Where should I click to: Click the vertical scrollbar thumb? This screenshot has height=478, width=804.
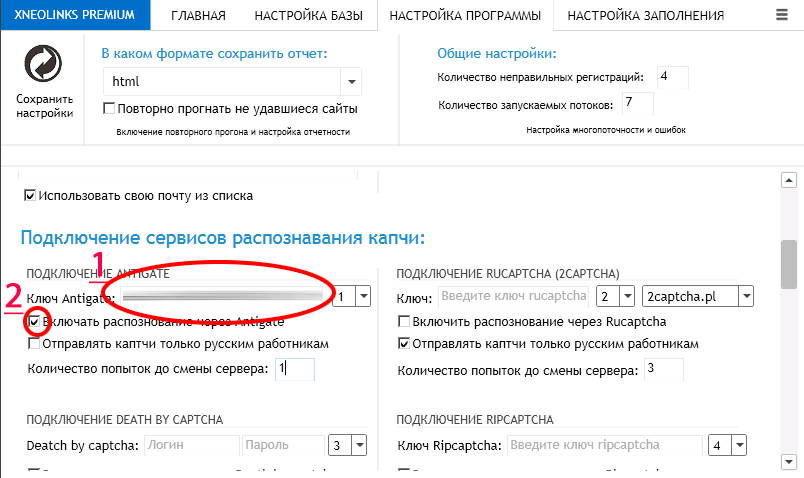788,264
